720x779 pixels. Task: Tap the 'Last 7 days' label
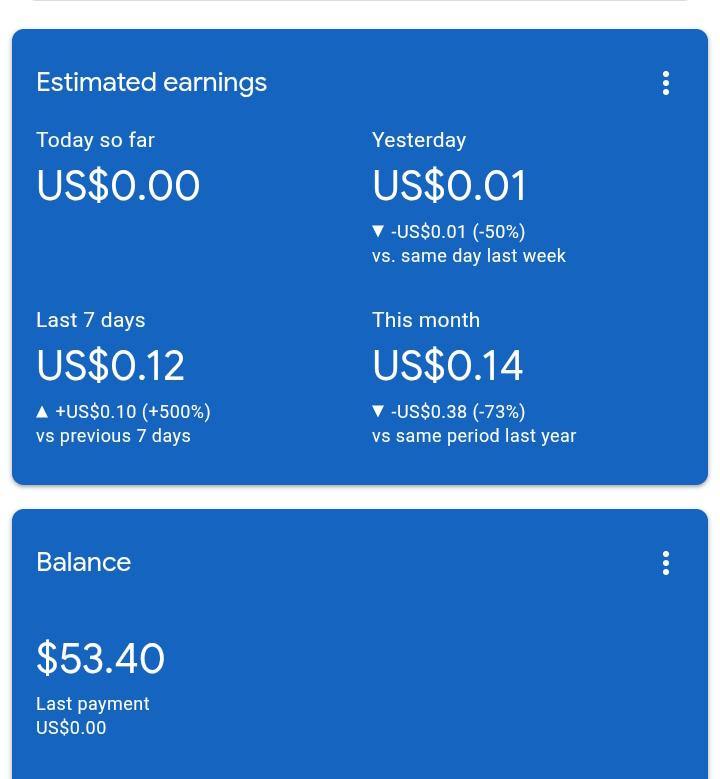coord(90,320)
